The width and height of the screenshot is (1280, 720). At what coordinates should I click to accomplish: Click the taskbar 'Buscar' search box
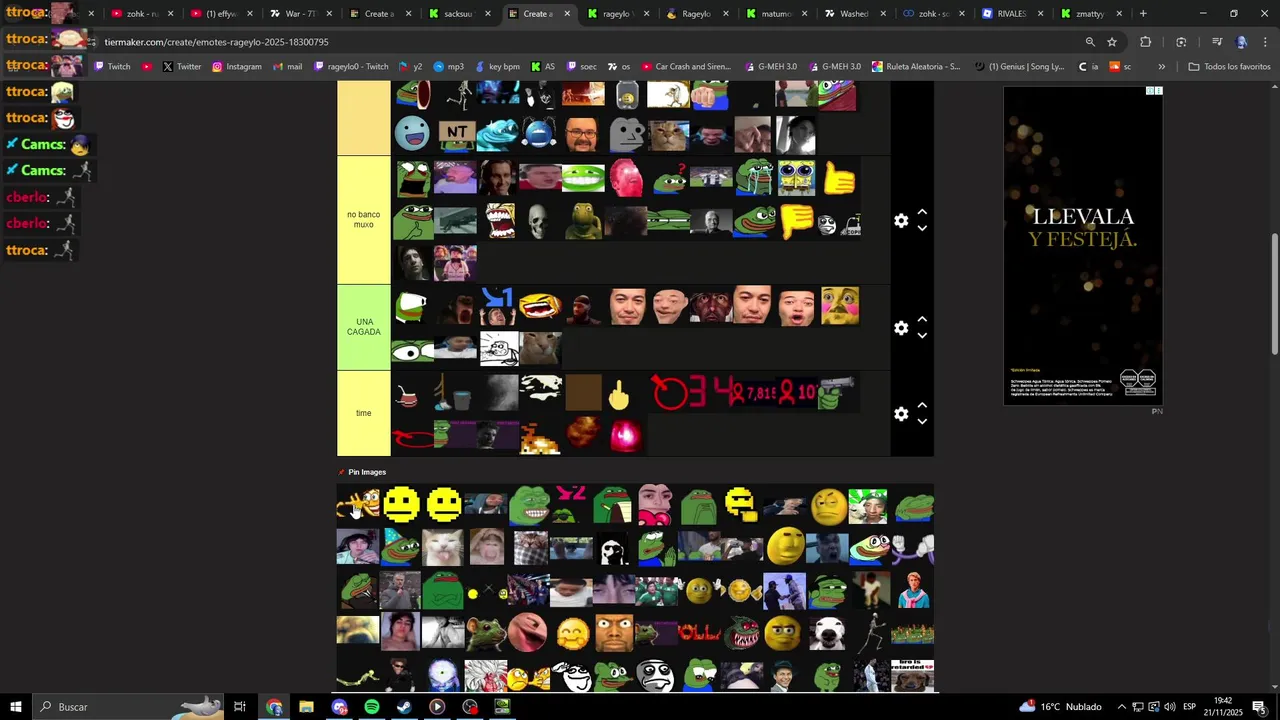128,707
